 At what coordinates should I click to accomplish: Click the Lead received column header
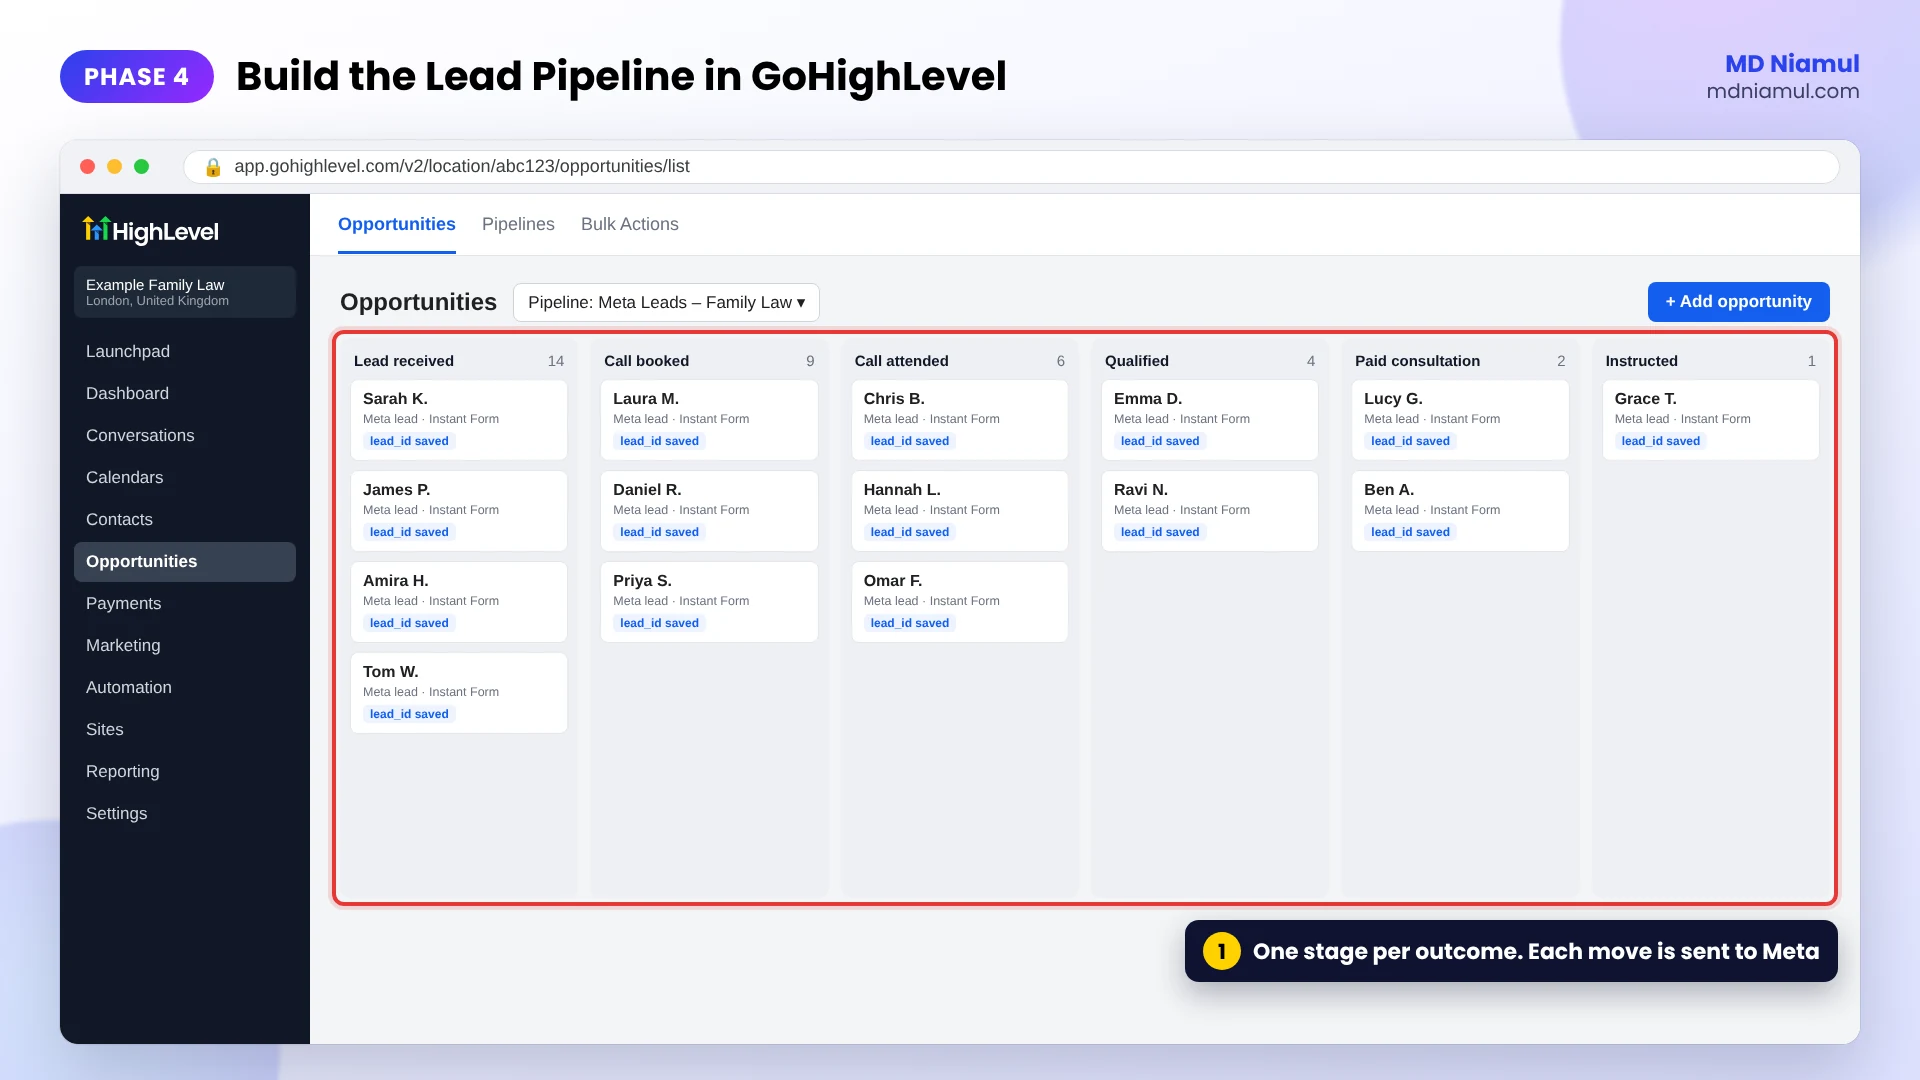(x=404, y=361)
